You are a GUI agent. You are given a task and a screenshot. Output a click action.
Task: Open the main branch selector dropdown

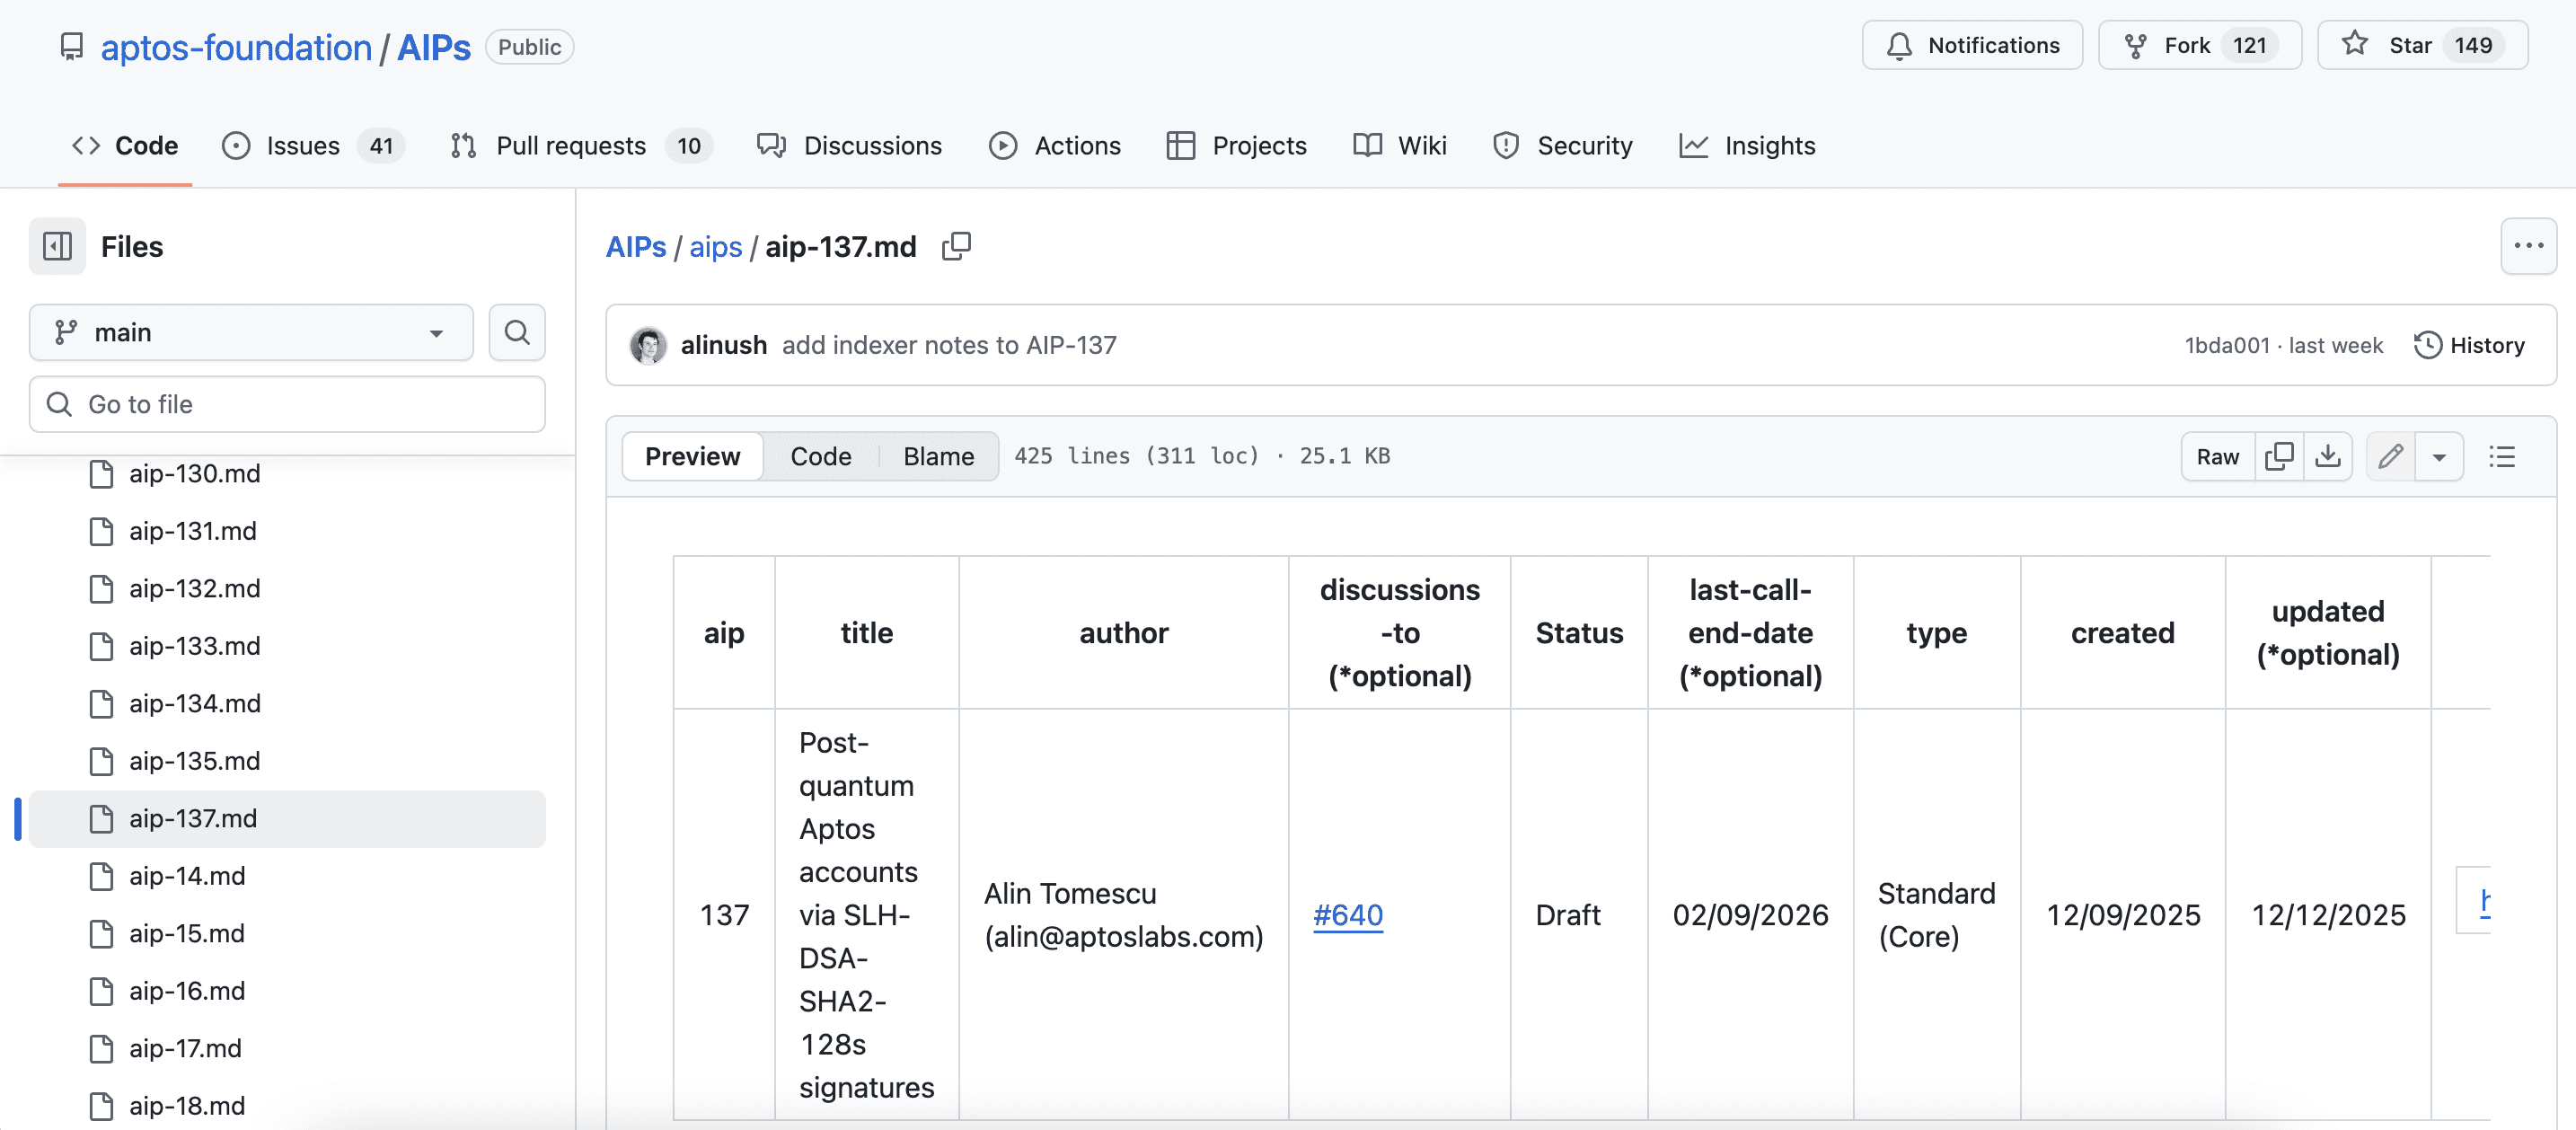pyautogui.click(x=250, y=332)
